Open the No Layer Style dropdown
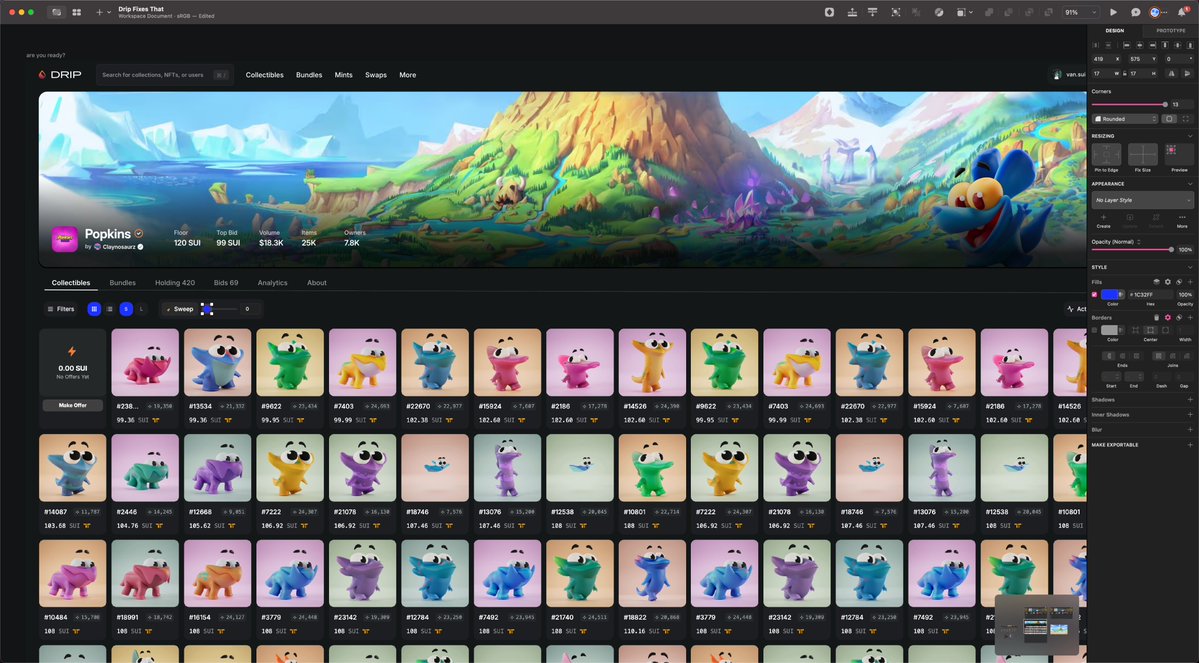1199x663 pixels. coord(1142,200)
